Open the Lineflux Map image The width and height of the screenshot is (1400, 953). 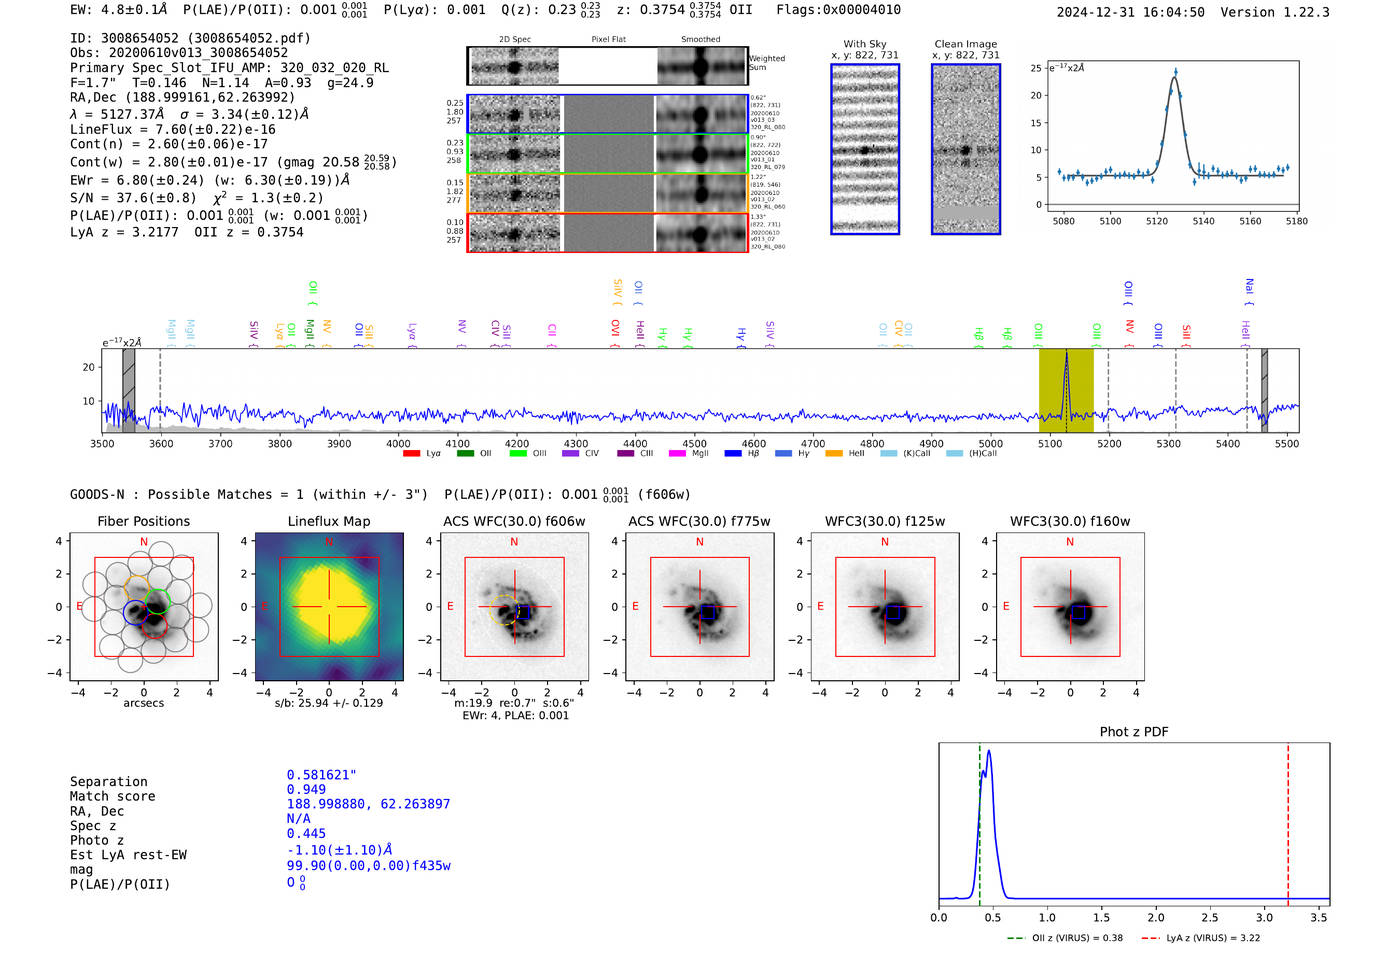click(329, 607)
